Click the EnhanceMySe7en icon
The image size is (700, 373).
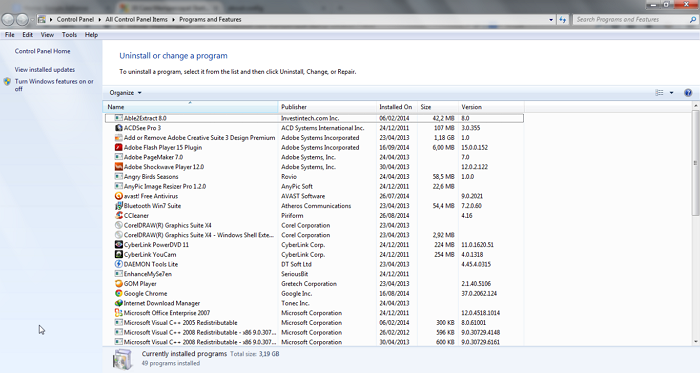[118, 274]
